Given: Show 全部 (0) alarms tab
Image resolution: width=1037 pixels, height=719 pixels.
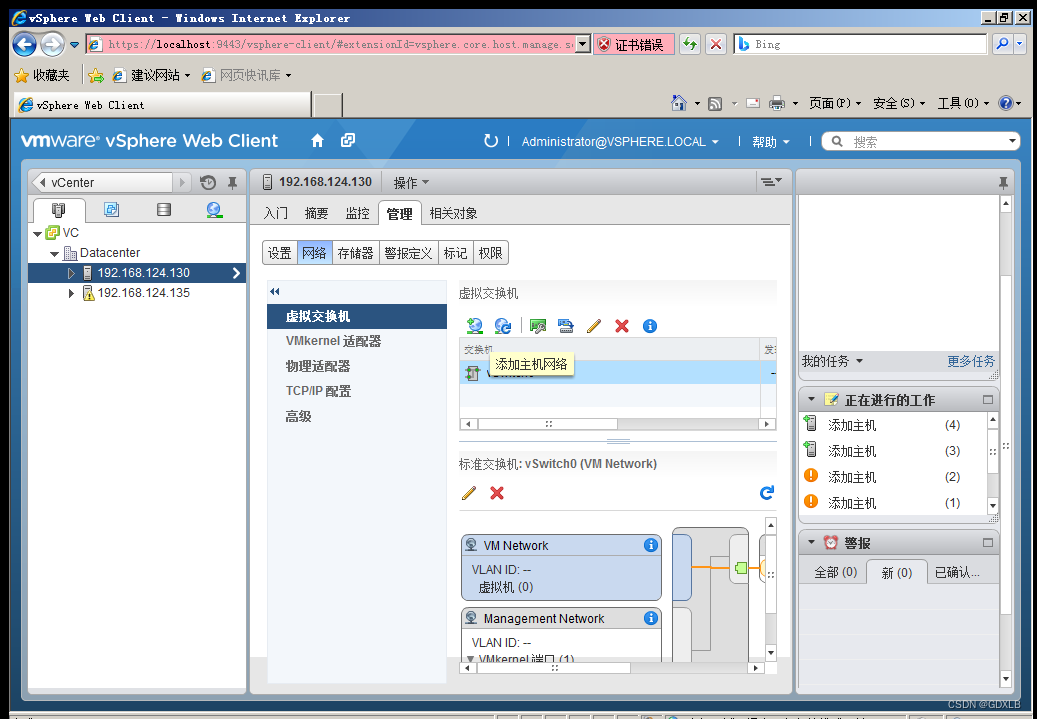Looking at the screenshot, I should click(835, 572).
